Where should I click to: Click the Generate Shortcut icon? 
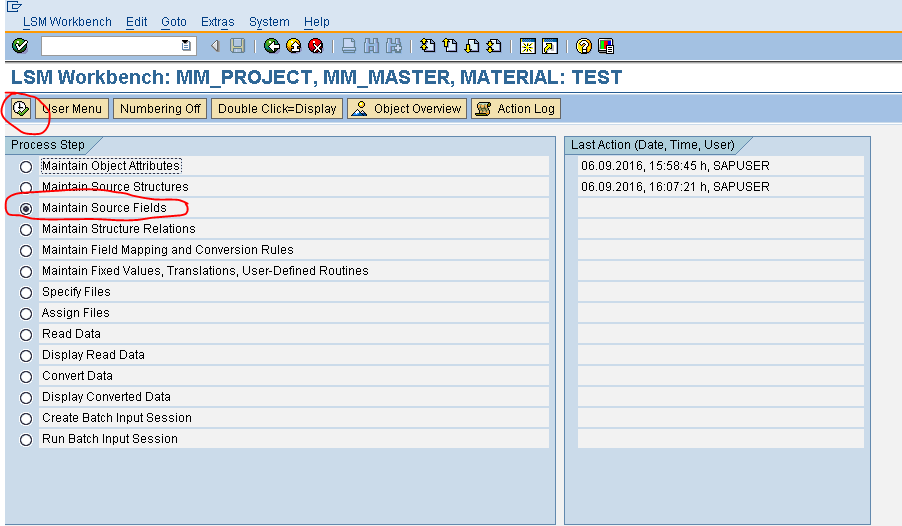550,46
